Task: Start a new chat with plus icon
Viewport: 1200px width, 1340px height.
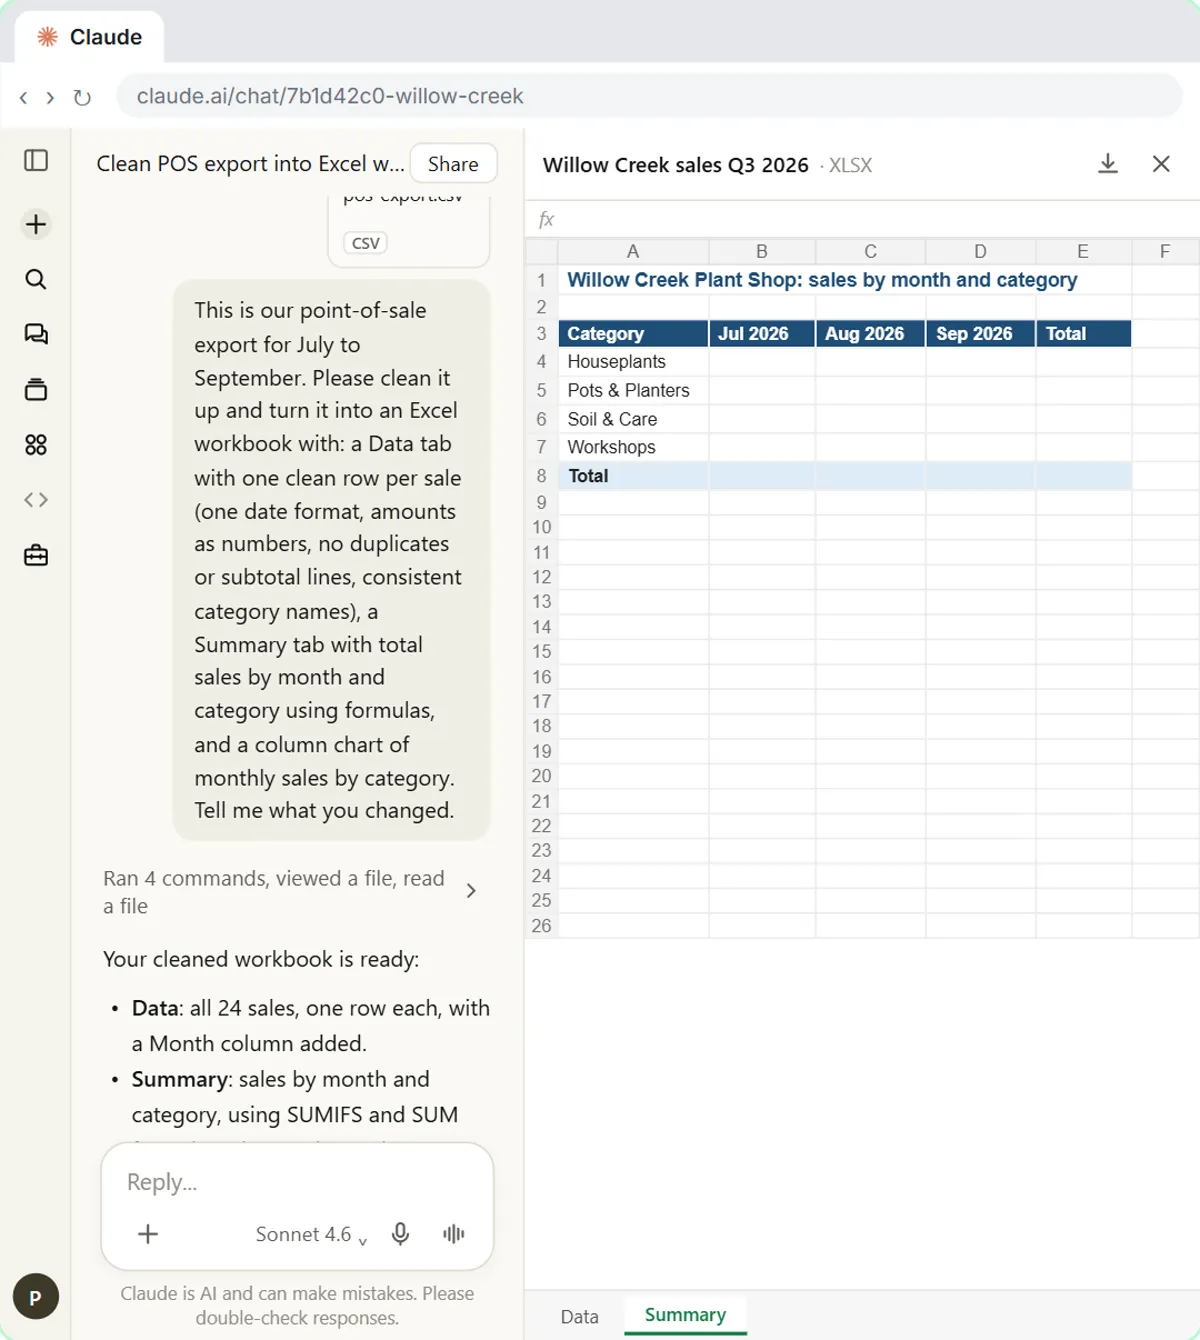Action: click(36, 224)
